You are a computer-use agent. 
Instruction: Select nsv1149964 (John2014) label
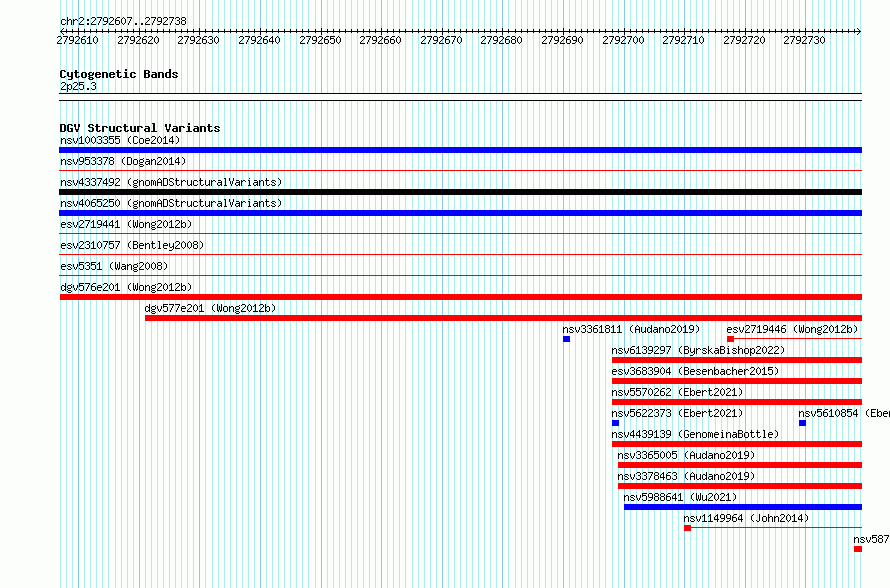pos(746,518)
